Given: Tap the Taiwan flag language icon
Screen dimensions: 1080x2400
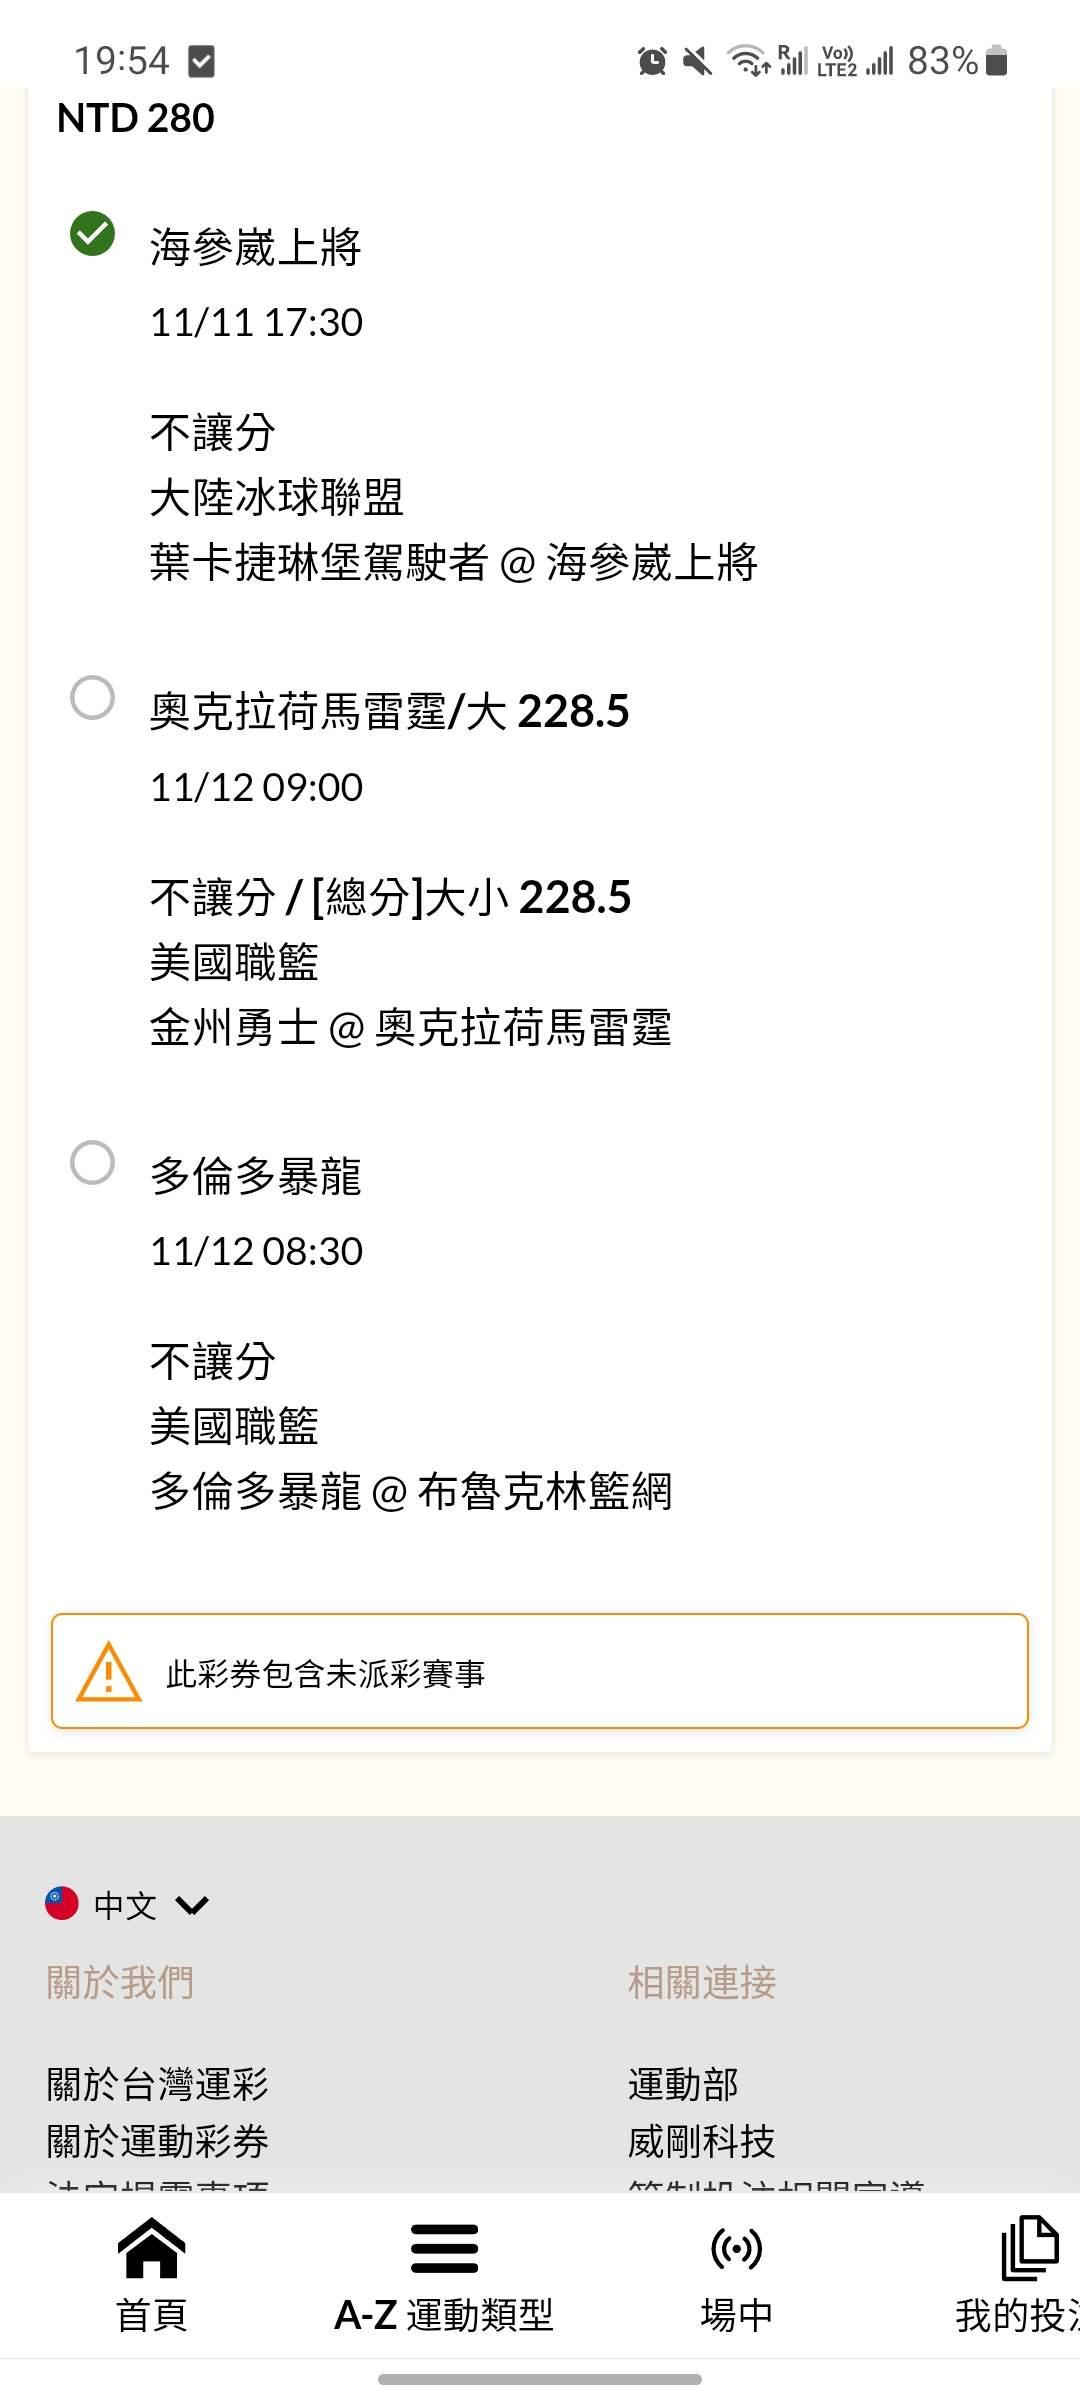Looking at the screenshot, I should click(x=62, y=1903).
